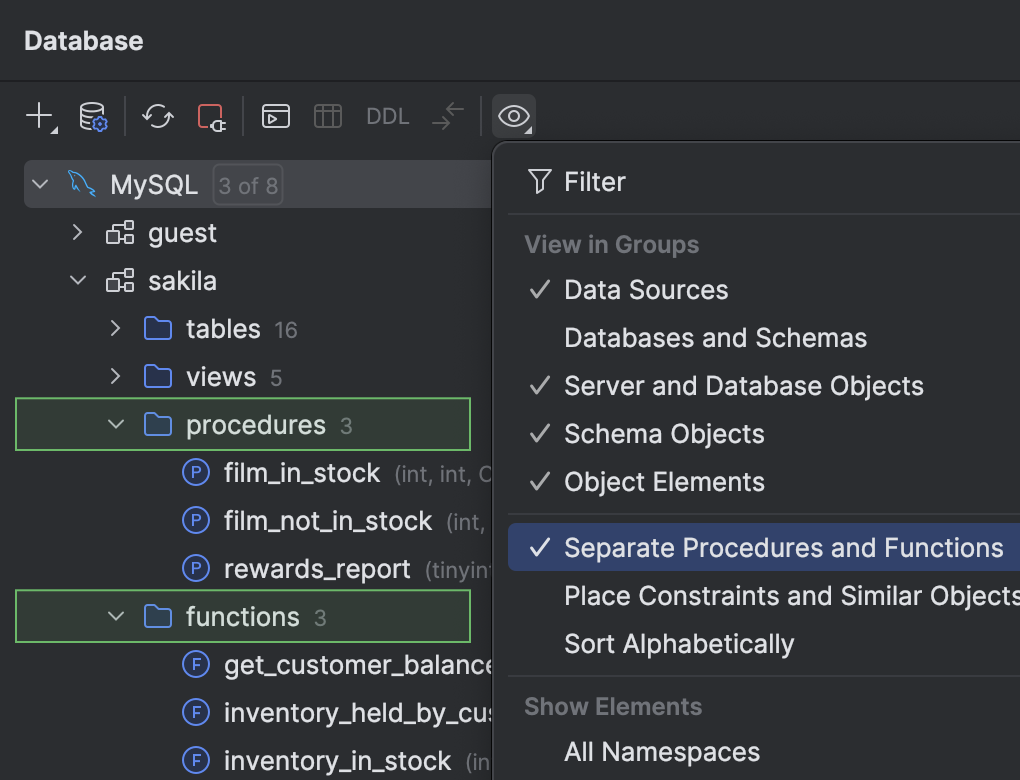Enable Sort Alphabetically grouping
Image resolution: width=1020 pixels, height=780 pixels.
(x=679, y=644)
